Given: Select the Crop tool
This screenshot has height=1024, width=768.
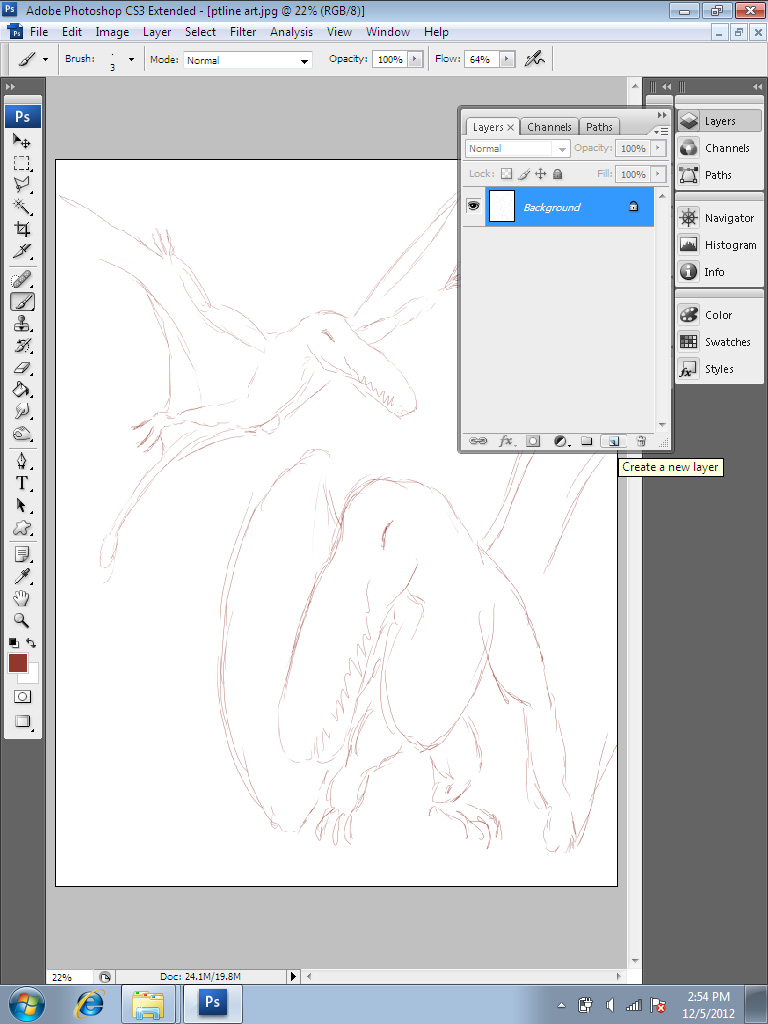Looking at the screenshot, I should click(22, 229).
